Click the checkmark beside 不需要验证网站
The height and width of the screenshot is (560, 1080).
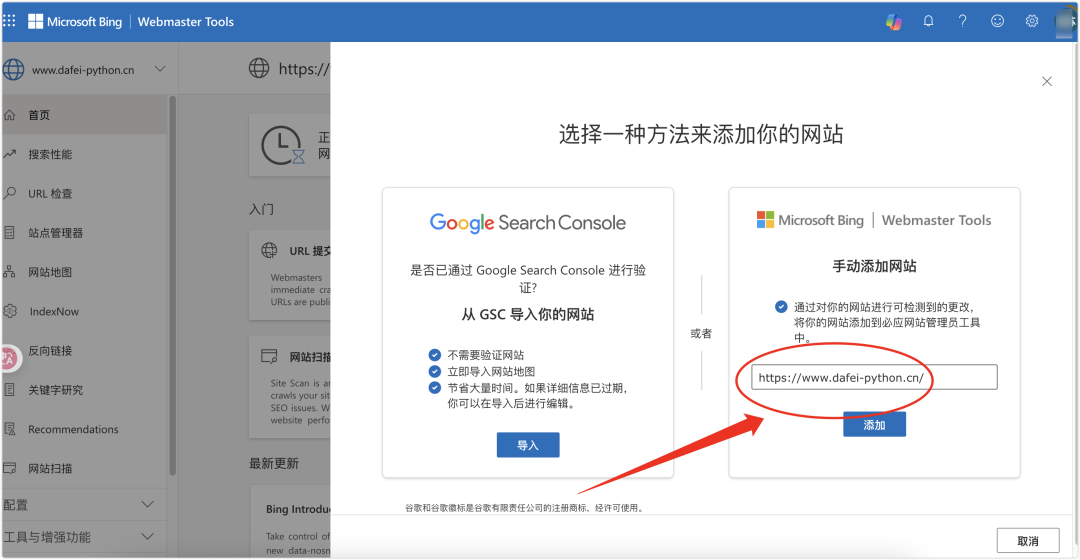[x=435, y=355]
